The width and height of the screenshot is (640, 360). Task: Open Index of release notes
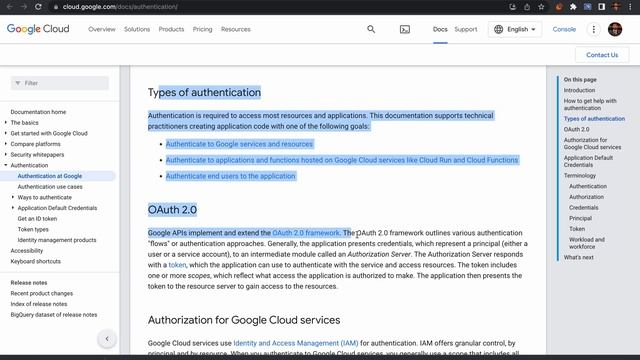tap(39, 304)
